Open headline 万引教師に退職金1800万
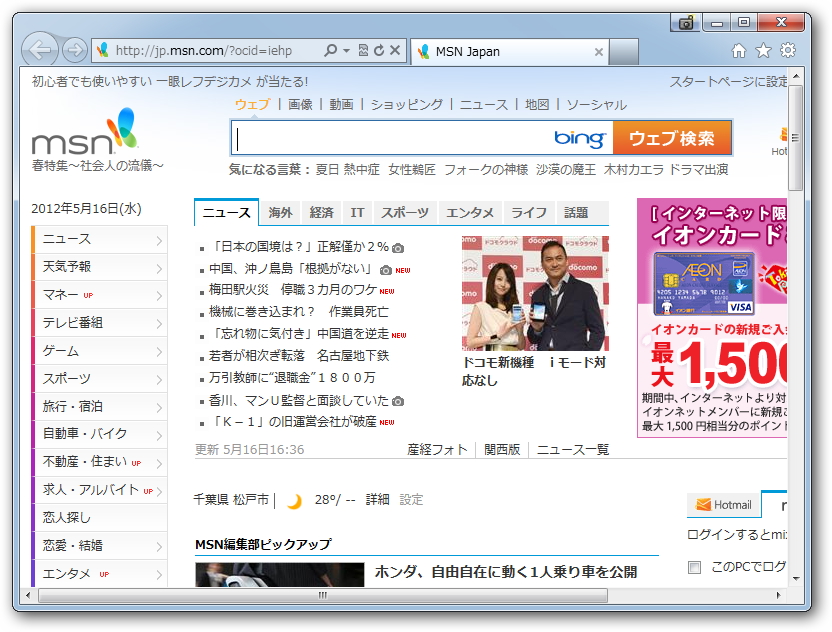832x632 pixels. pos(292,377)
